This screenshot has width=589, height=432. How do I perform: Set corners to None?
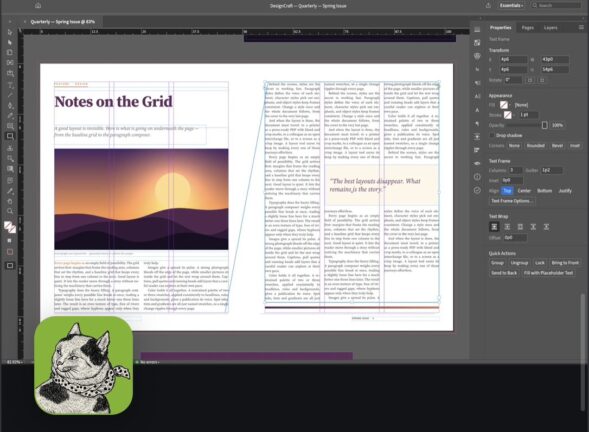[x=514, y=145]
